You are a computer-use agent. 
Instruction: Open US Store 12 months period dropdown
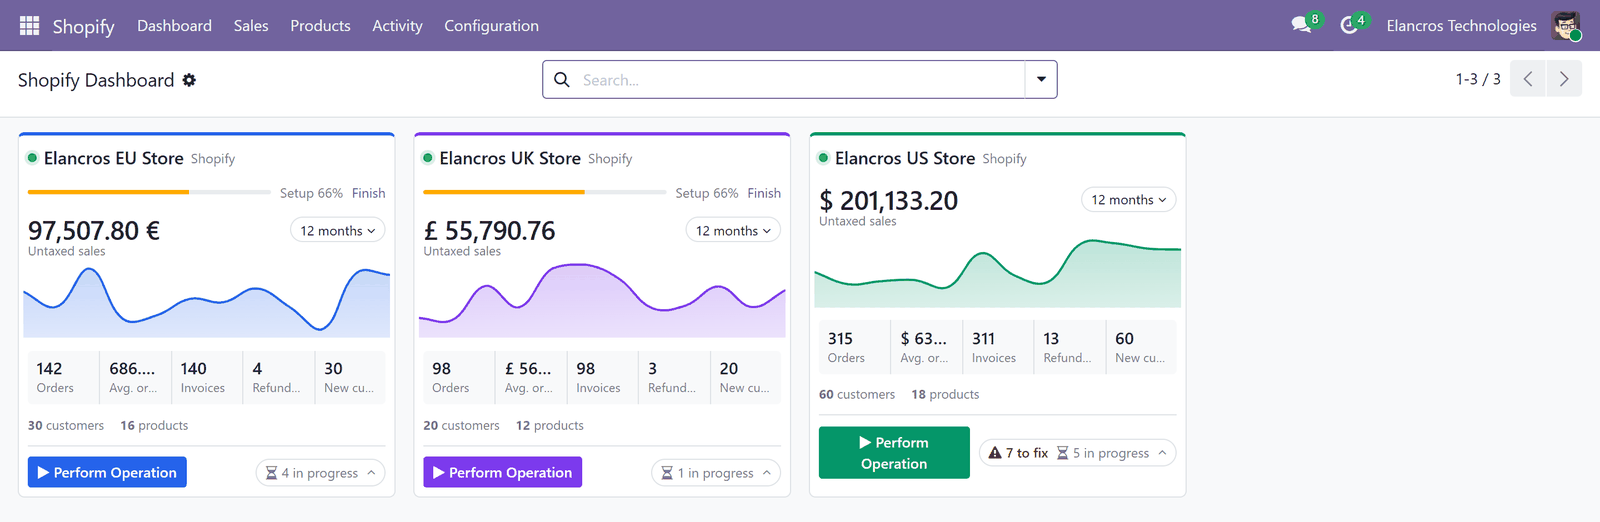[1129, 200]
